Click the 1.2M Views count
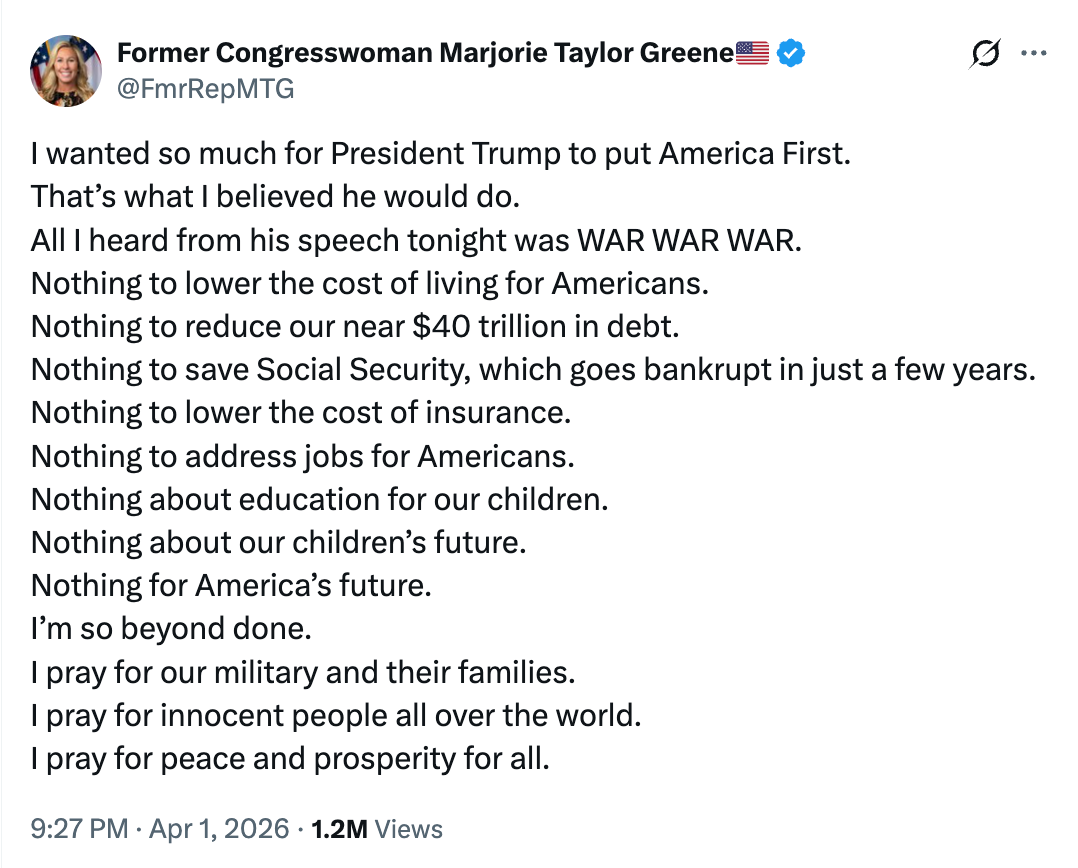Image resolution: width=1078 pixels, height=868 pixels. point(377,828)
